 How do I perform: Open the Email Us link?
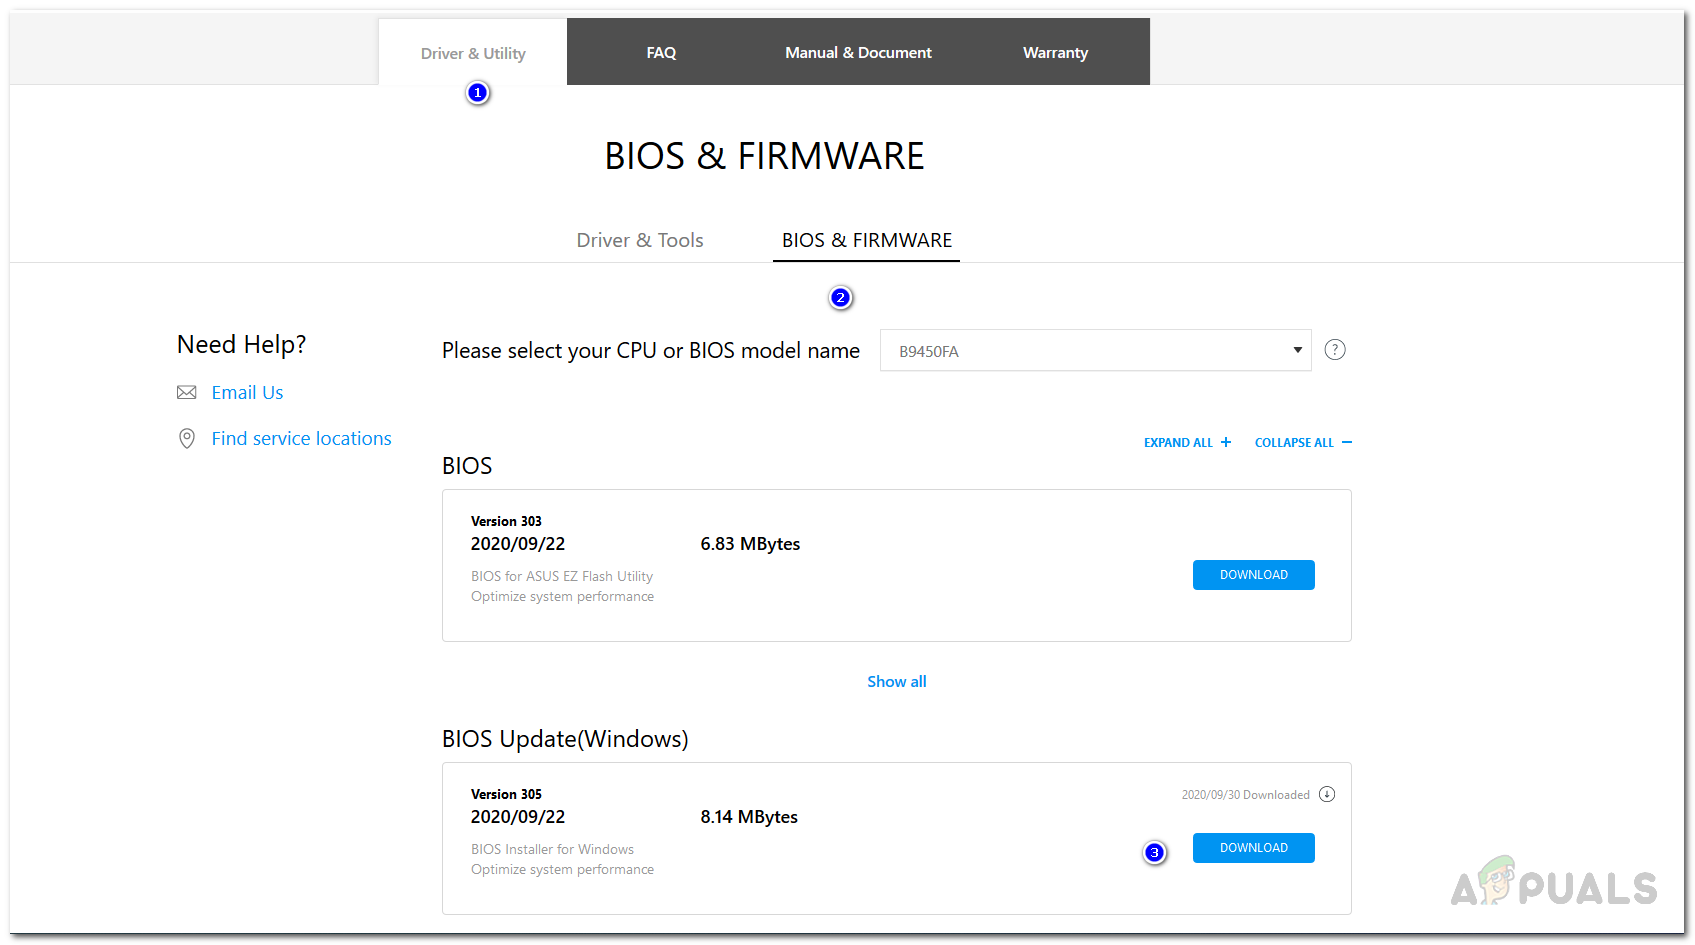point(247,393)
